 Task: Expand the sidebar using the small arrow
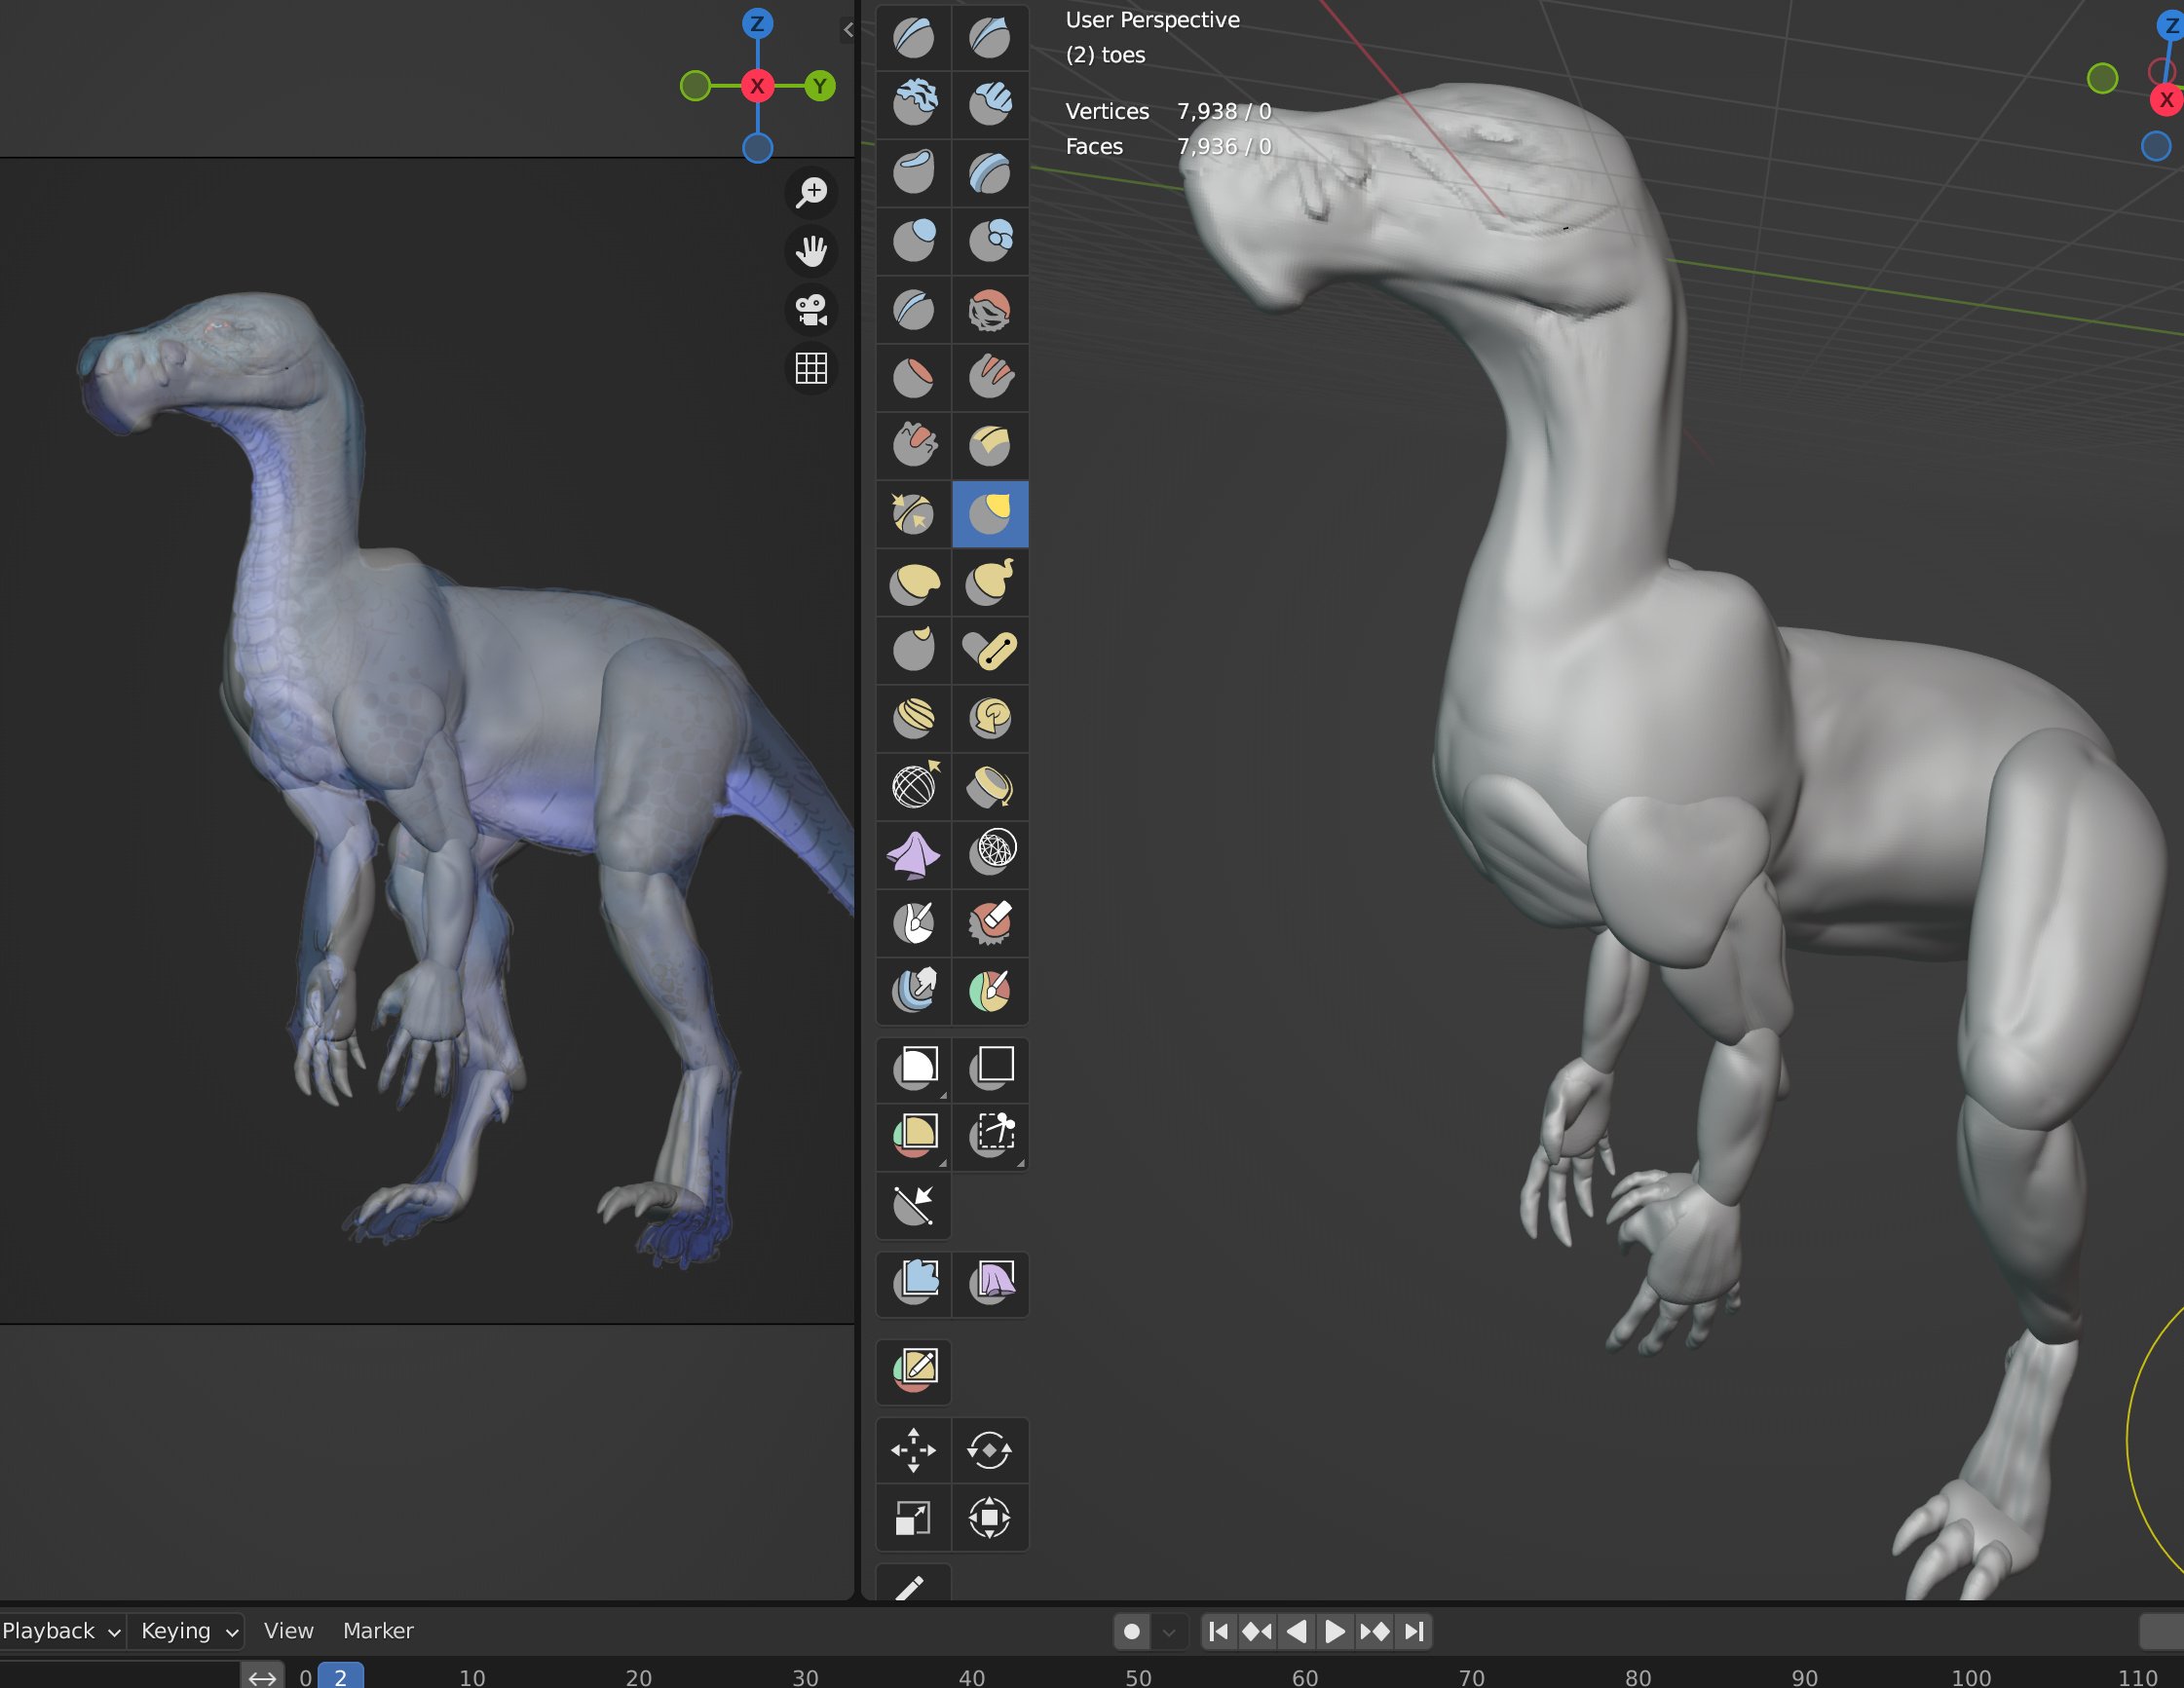tap(848, 30)
